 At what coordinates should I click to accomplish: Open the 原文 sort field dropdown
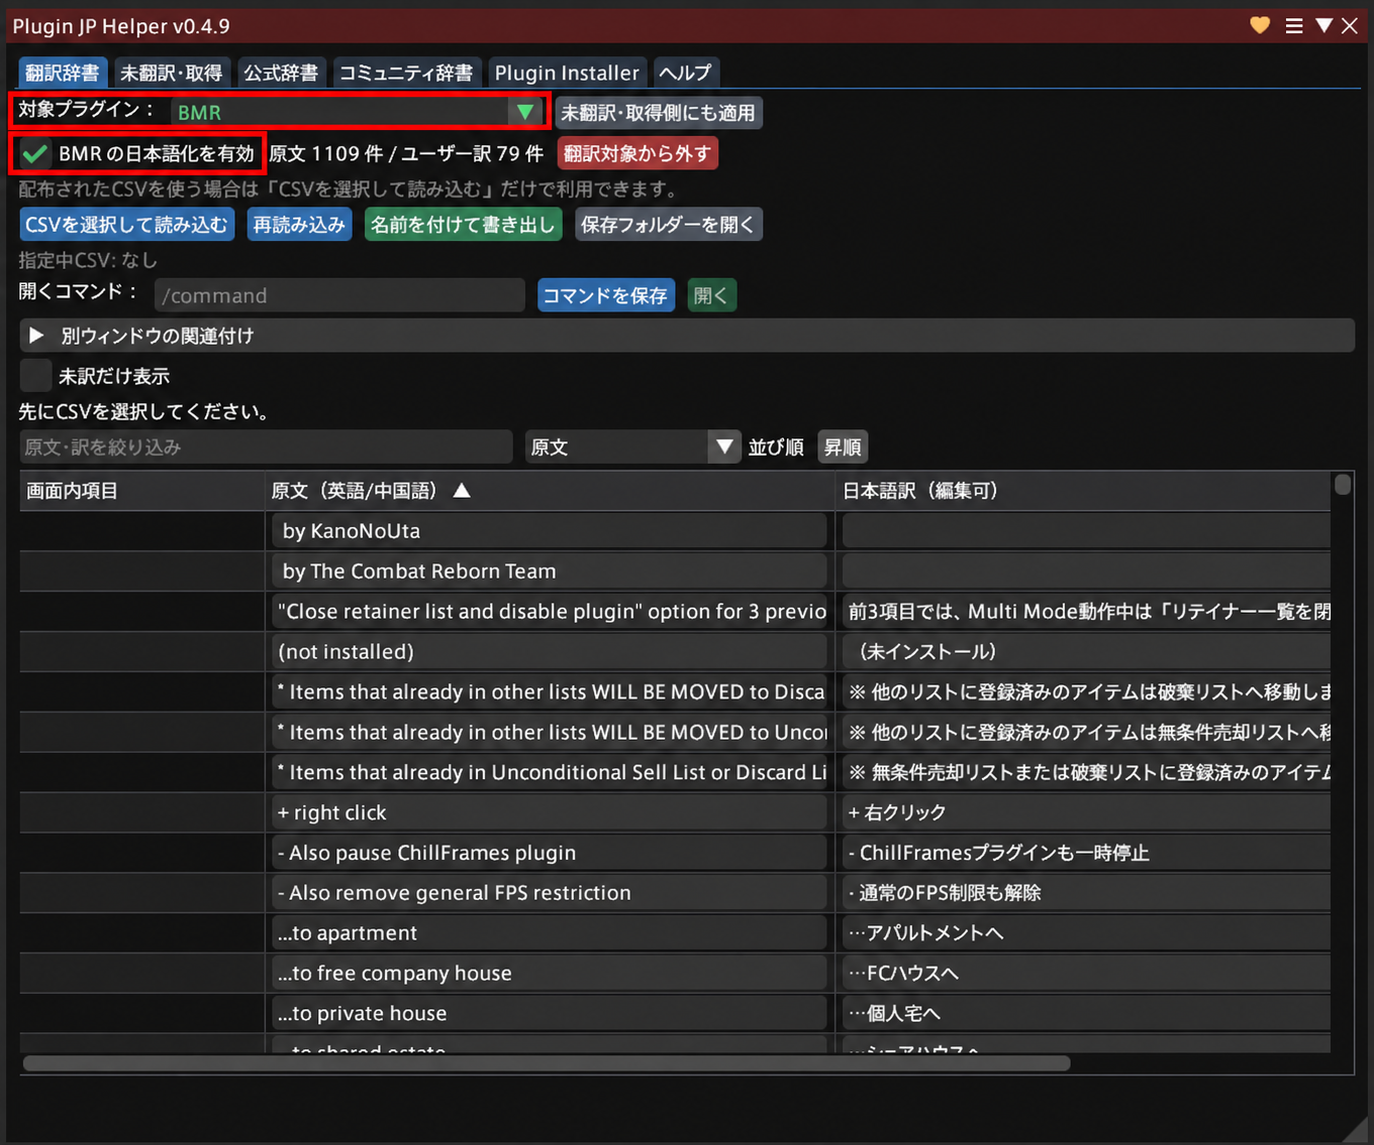(633, 447)
